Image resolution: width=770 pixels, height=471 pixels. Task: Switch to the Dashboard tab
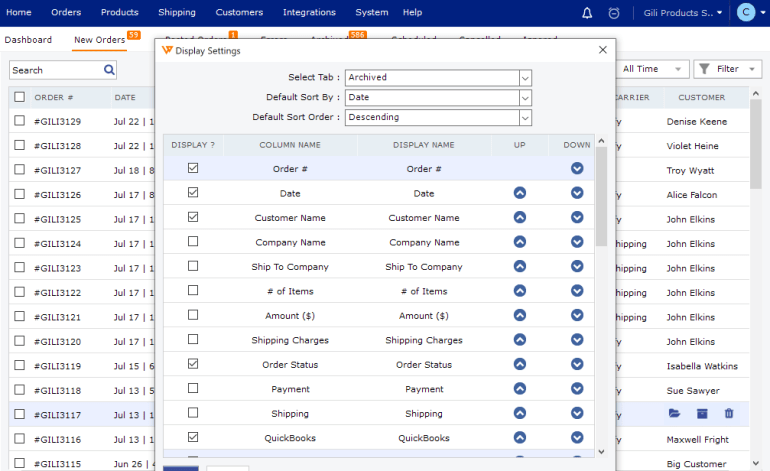(x=28, y=40)
